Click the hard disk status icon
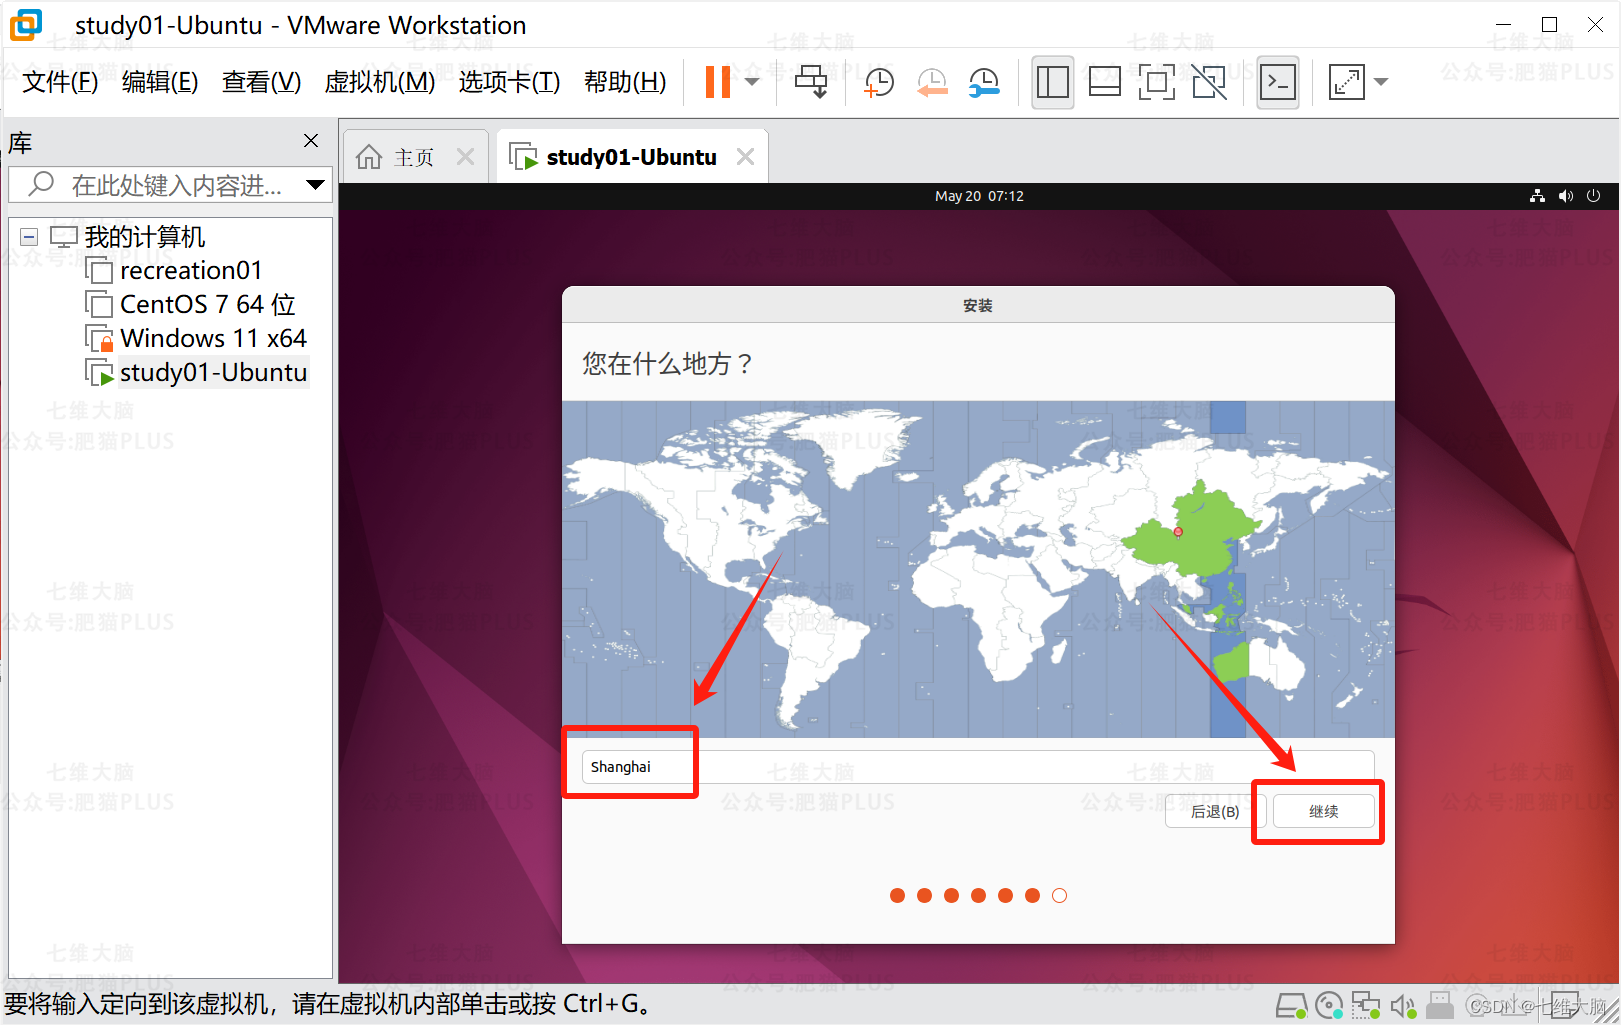The height and width of the screenshot is (1025, 1621). coord(1291,1005)
